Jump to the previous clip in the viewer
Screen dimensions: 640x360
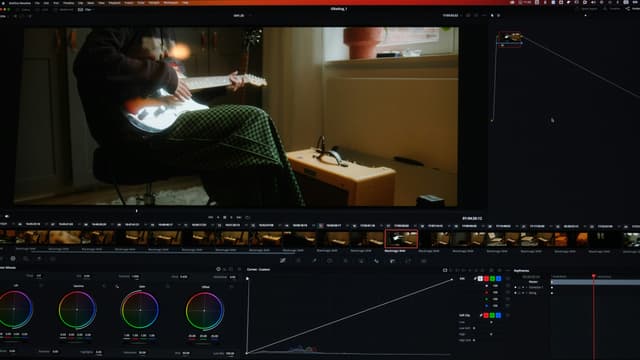(211, 218)
